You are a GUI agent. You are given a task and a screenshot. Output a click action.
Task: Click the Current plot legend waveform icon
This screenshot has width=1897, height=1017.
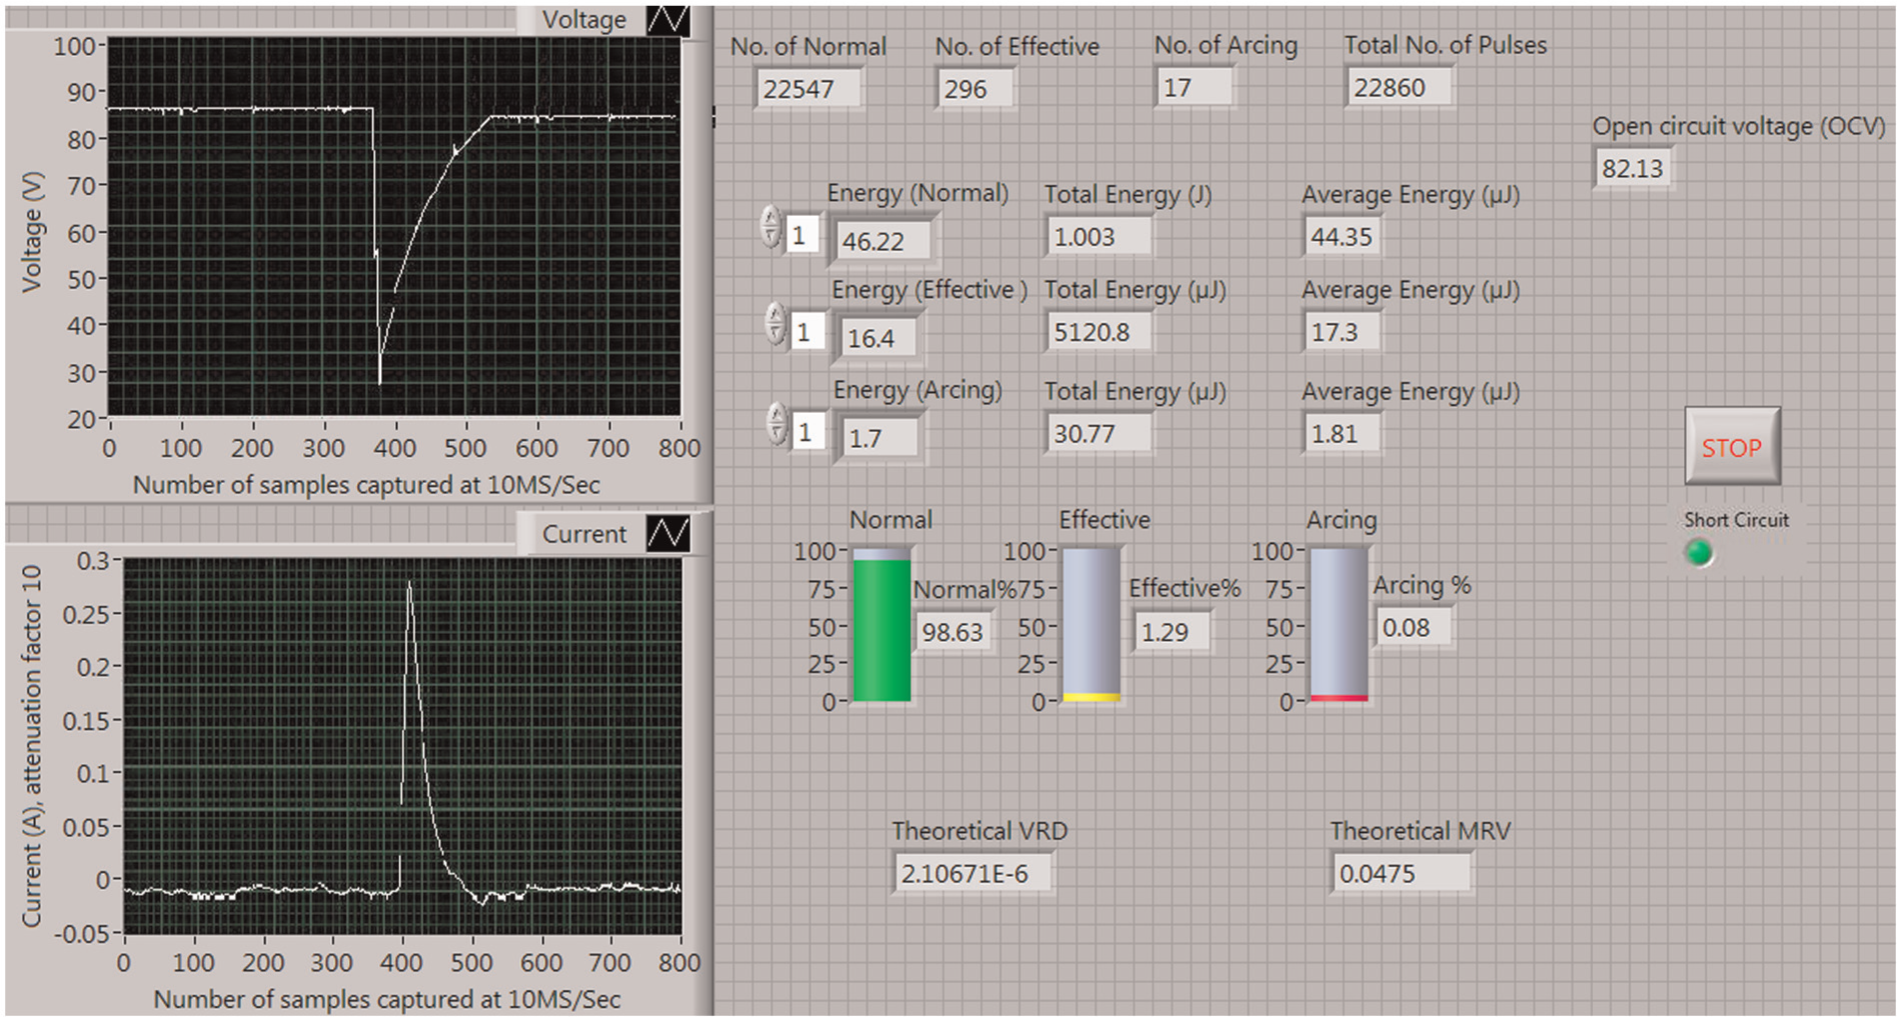667,533
